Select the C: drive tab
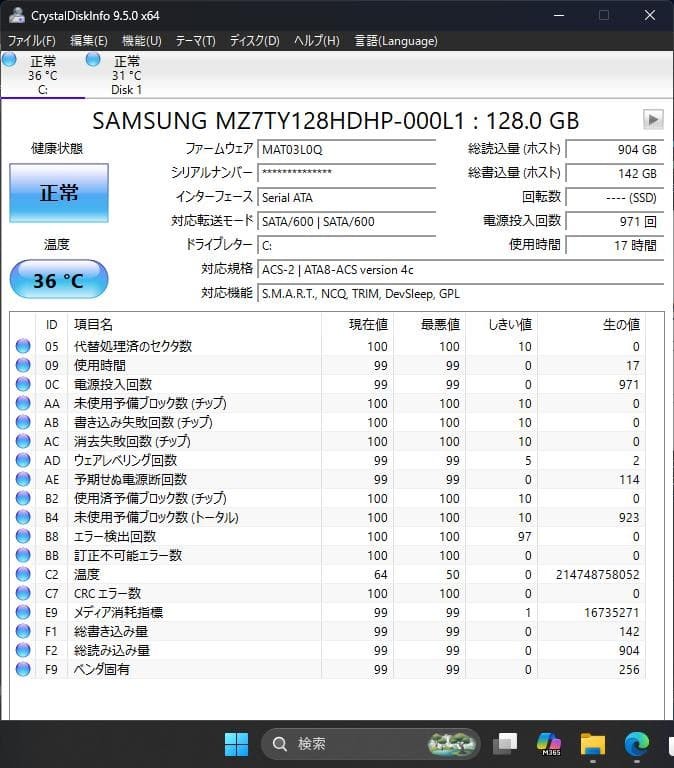 [42, 75]
